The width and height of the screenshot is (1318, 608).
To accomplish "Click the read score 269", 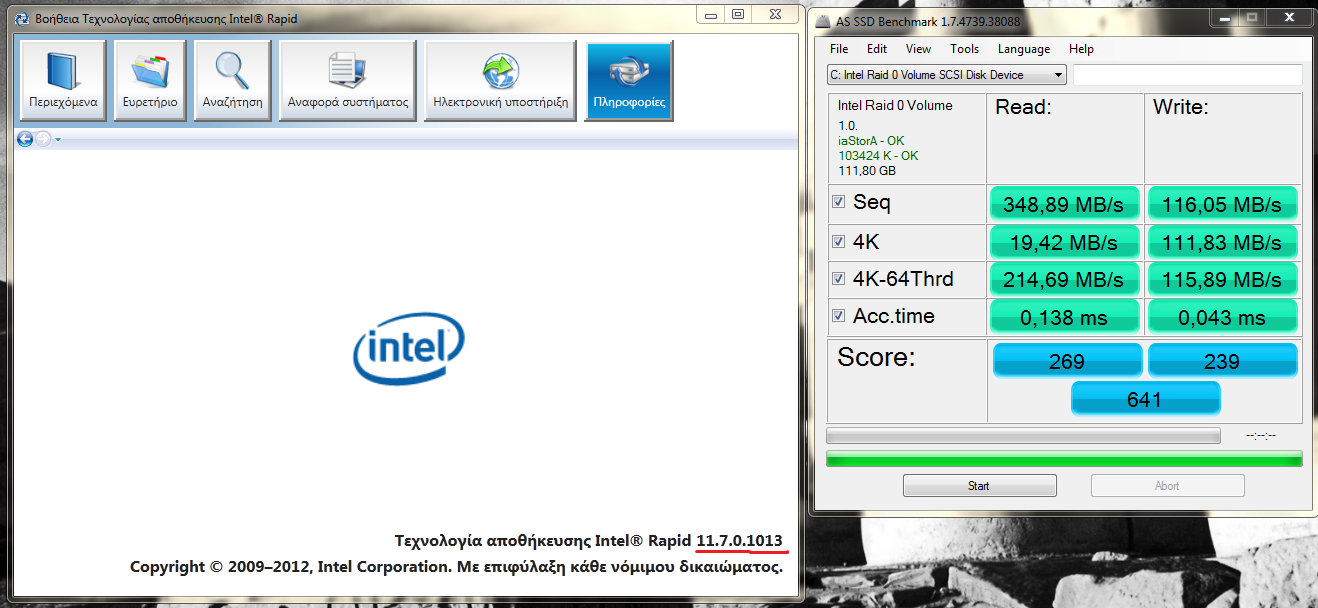I will pyautogui.click(x=1067, y=361).
